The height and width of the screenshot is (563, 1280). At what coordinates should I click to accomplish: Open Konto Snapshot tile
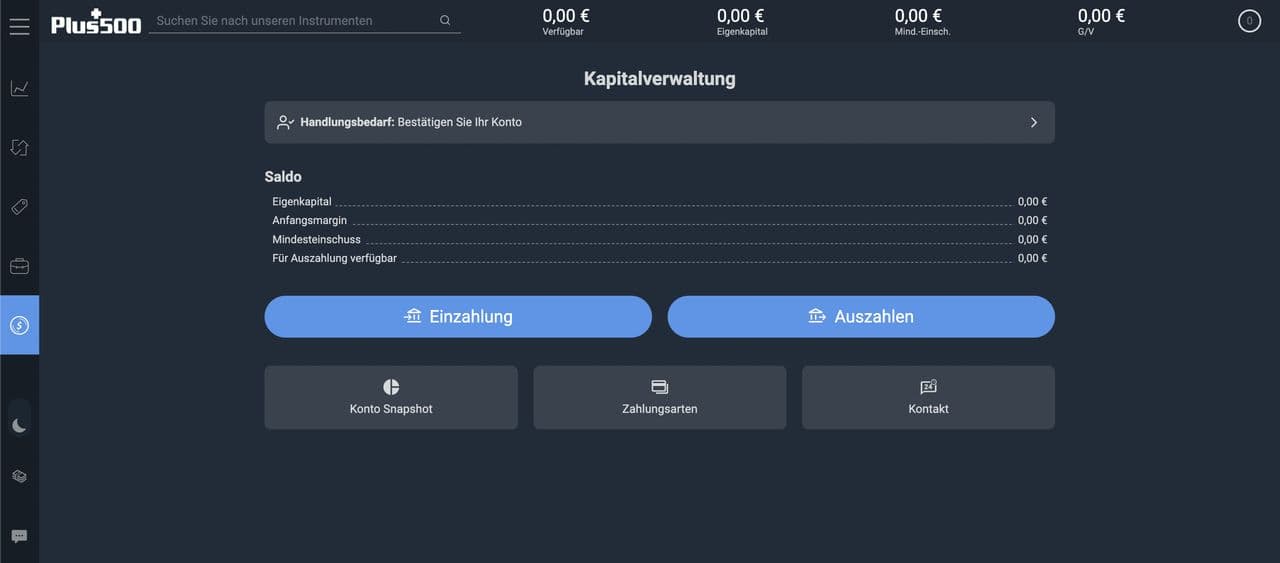pos(391,397)
